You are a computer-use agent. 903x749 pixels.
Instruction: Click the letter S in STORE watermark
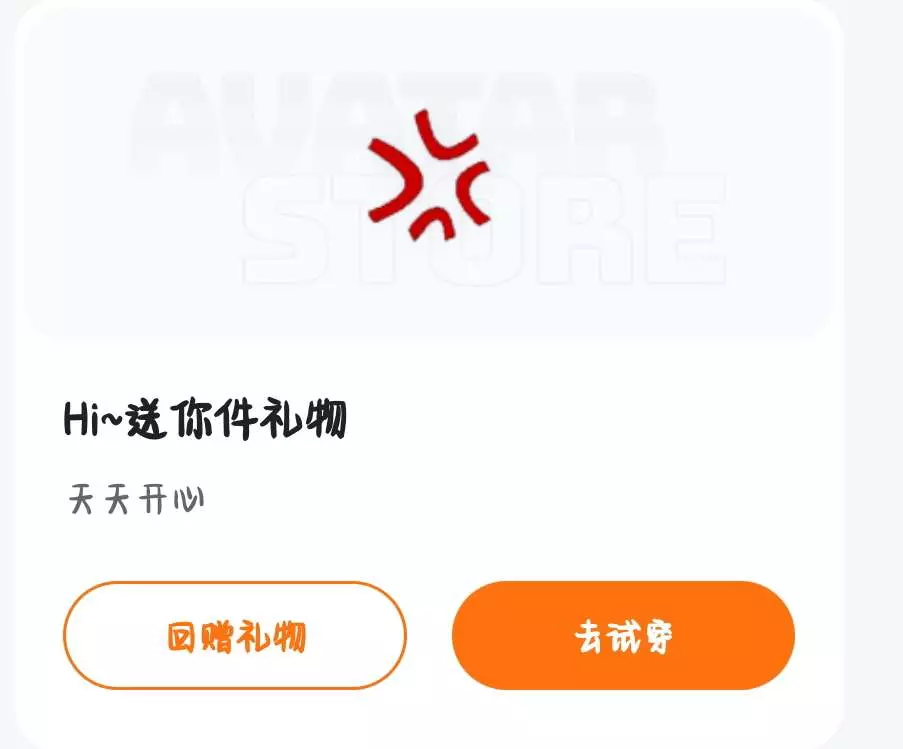click(285, 230)
